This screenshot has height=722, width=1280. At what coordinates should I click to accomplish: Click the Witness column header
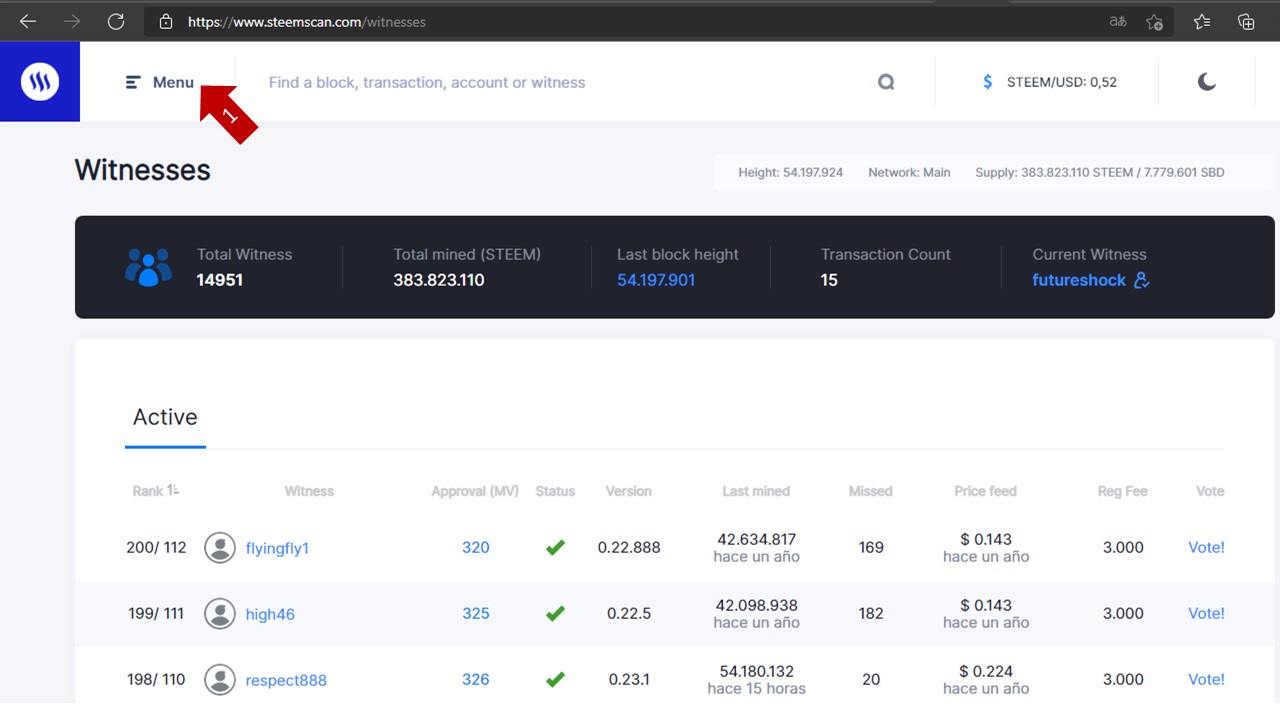pos(309,491)
